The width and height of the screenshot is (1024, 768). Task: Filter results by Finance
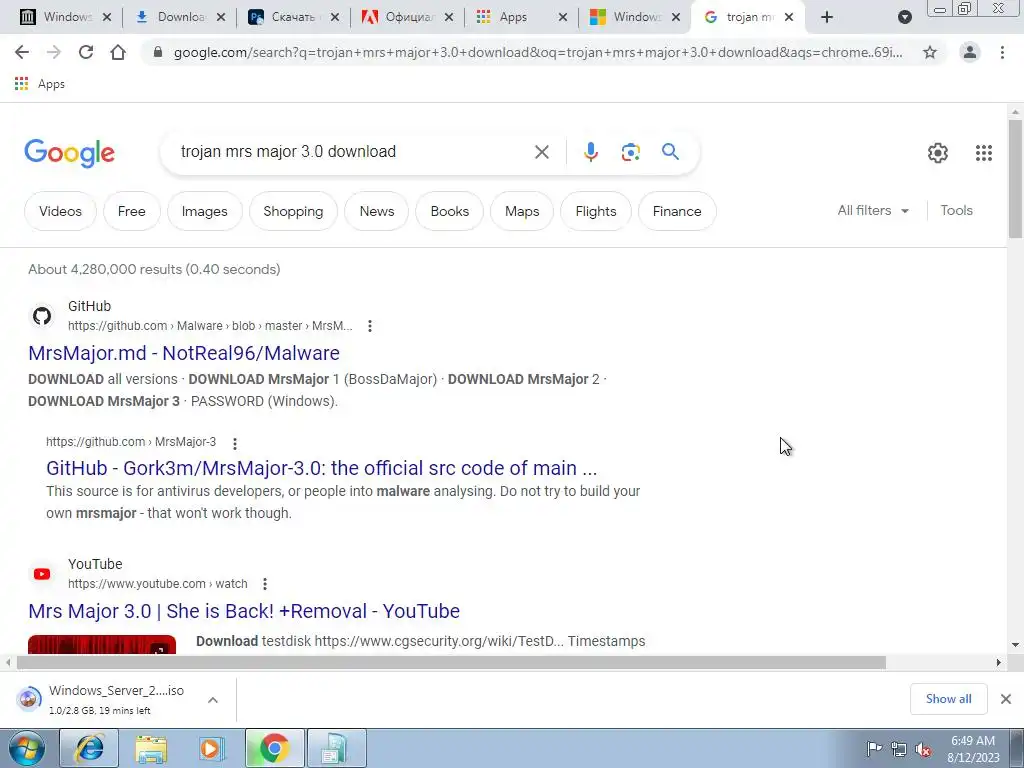[x=677, y=211]
